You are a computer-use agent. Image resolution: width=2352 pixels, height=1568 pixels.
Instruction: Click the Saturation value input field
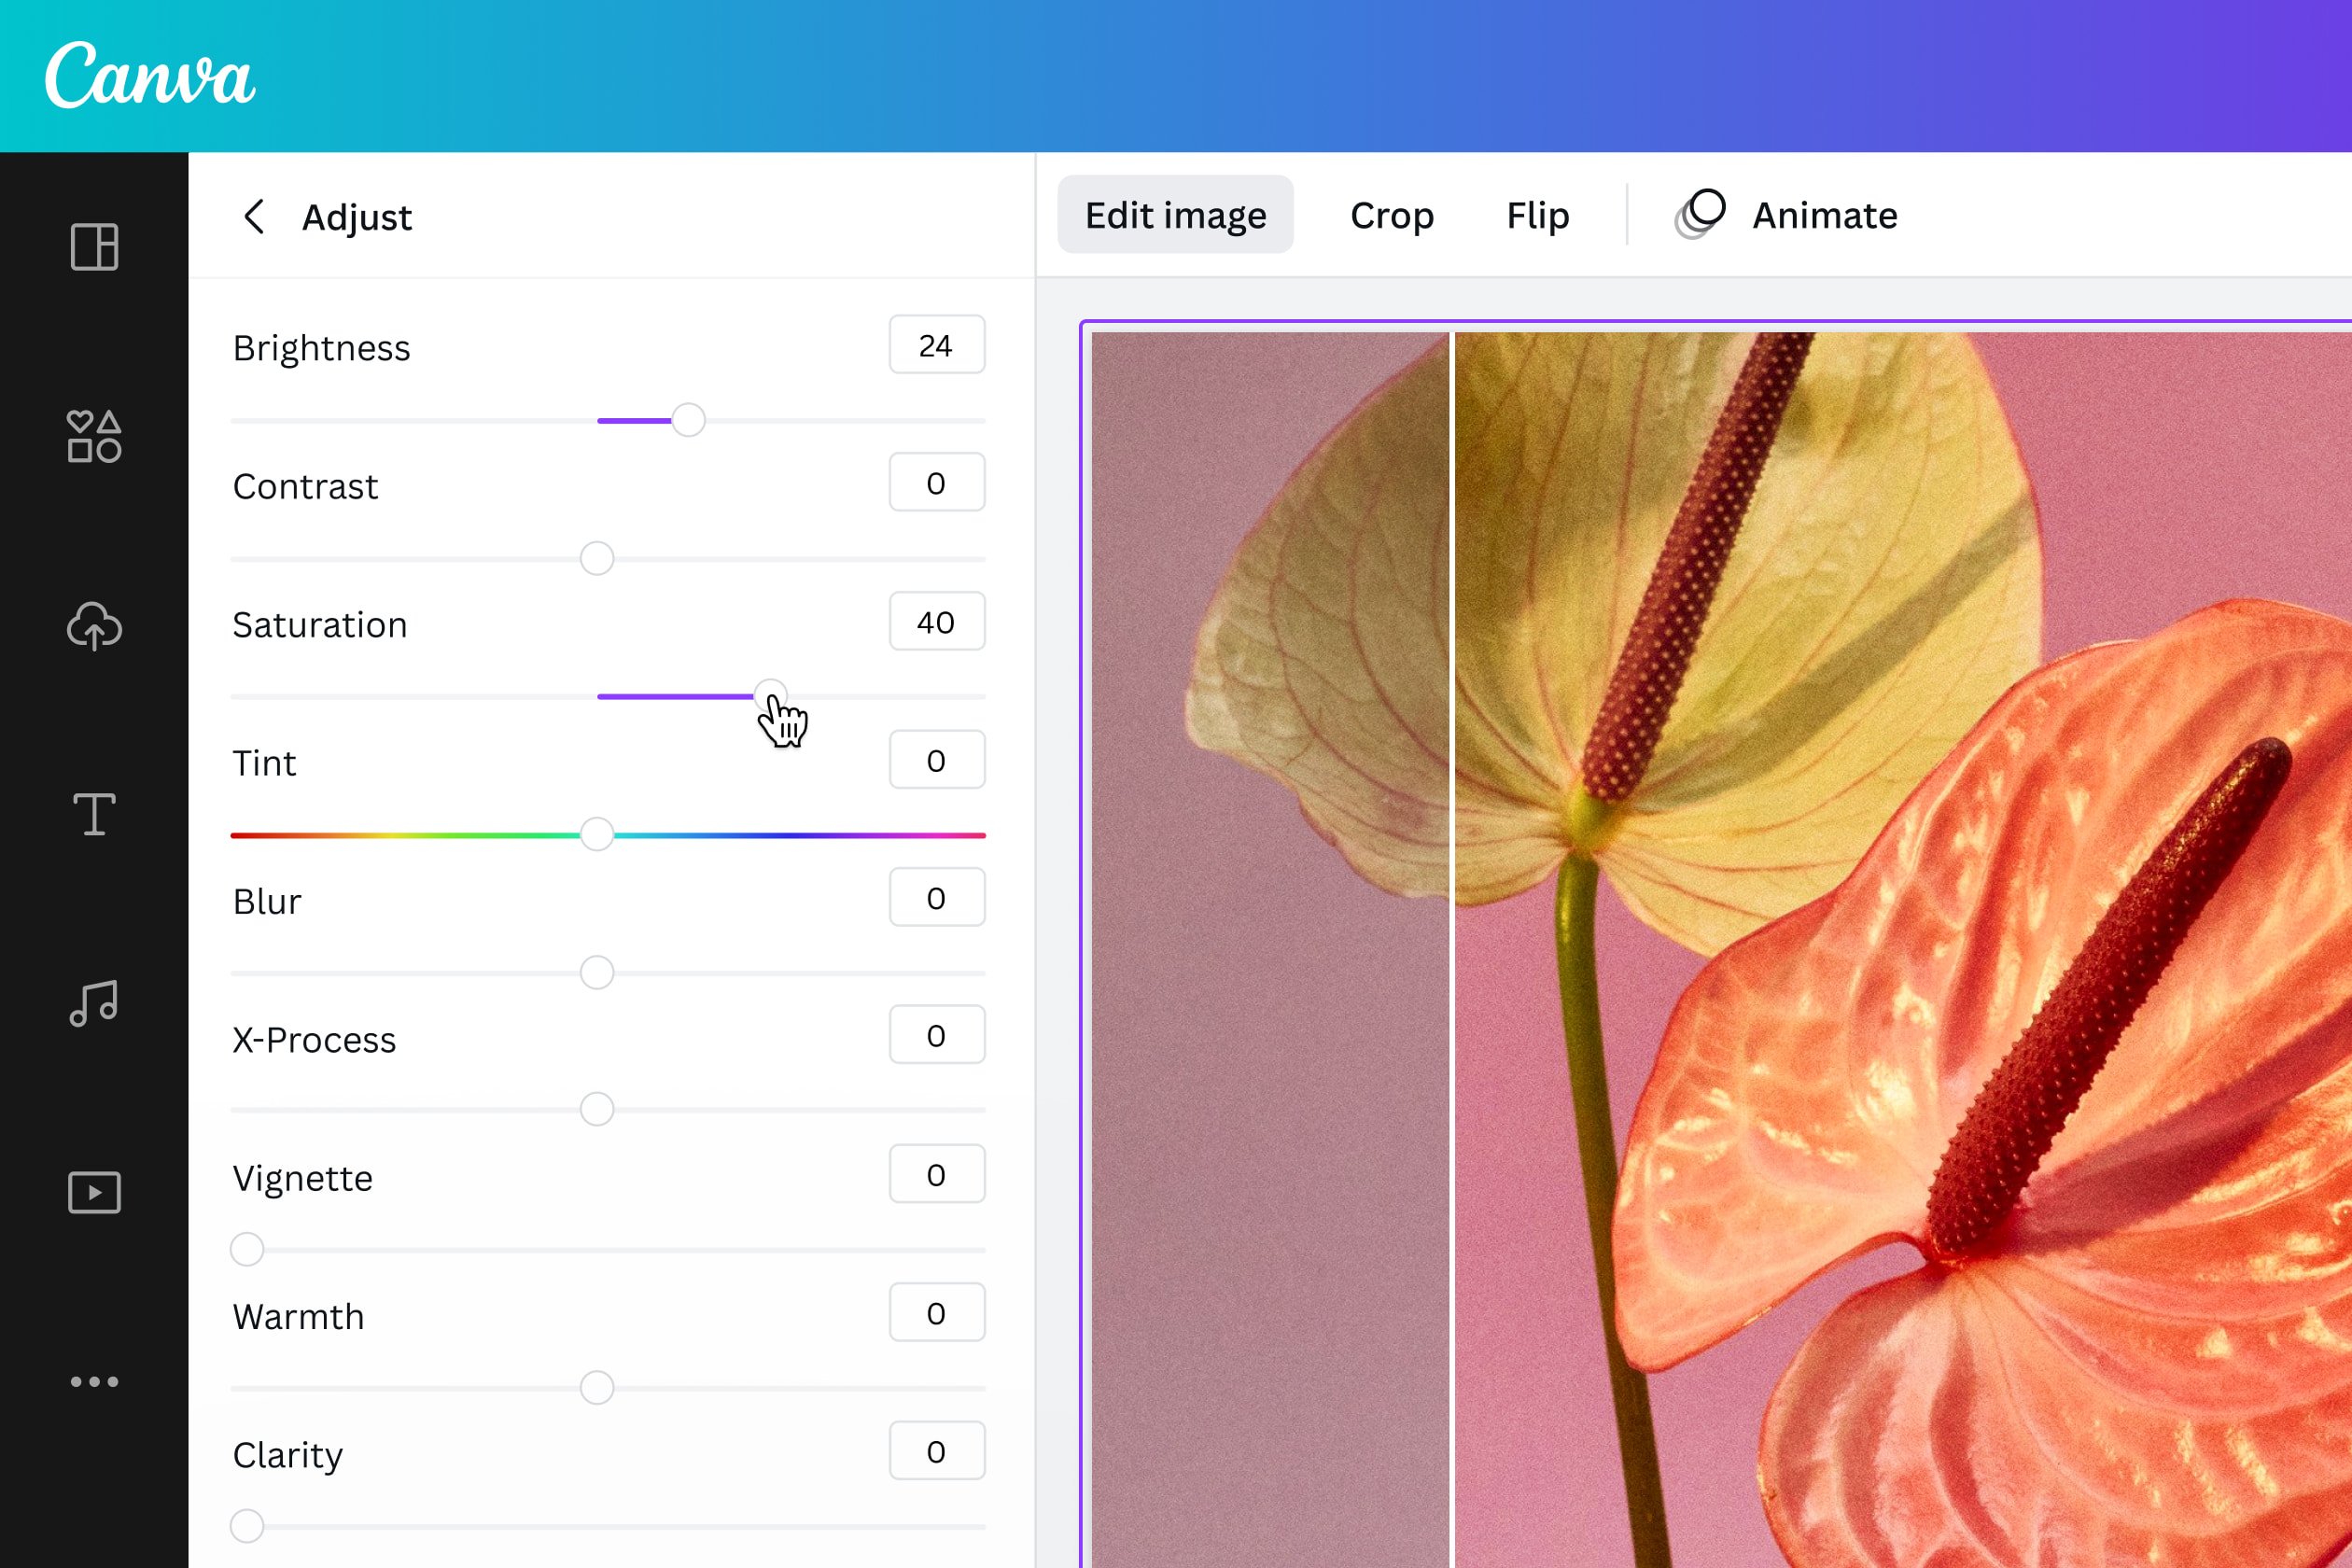click(936, 621)
